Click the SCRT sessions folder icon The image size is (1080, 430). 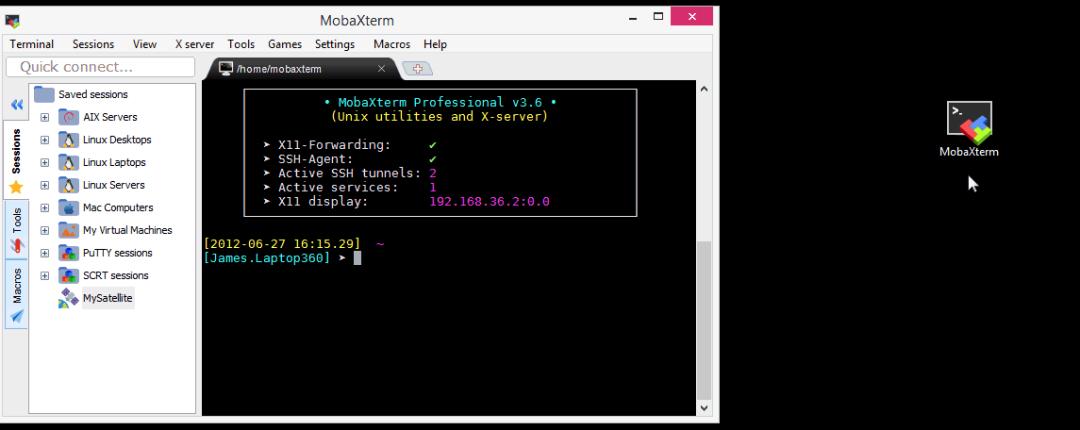point(68,276)
